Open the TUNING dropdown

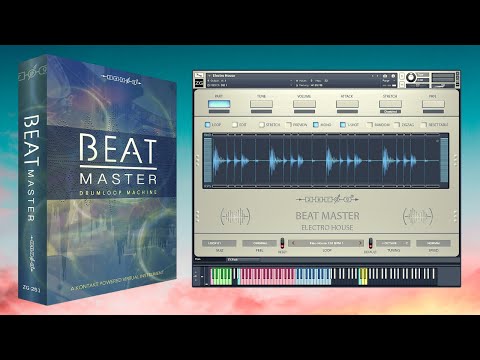point(393,243)
